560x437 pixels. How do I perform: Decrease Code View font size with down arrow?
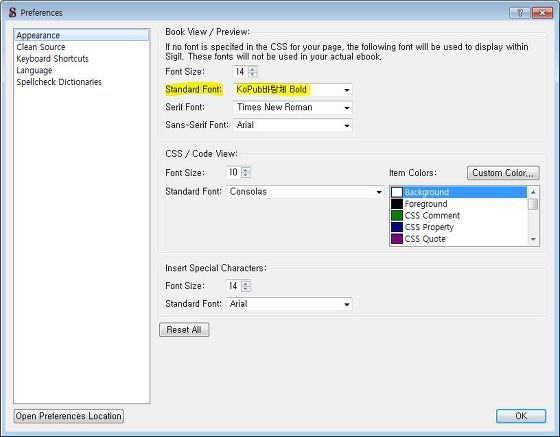pyautogui.click(x=246, y=175)
